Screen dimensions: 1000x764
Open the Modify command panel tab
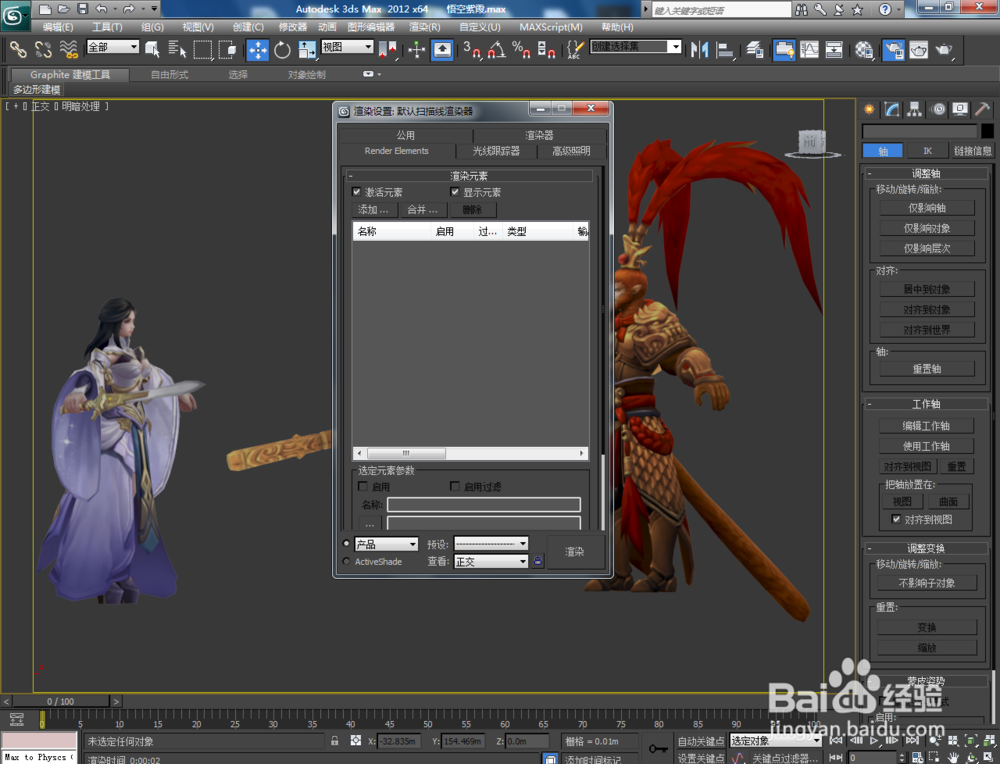[892, 110]
